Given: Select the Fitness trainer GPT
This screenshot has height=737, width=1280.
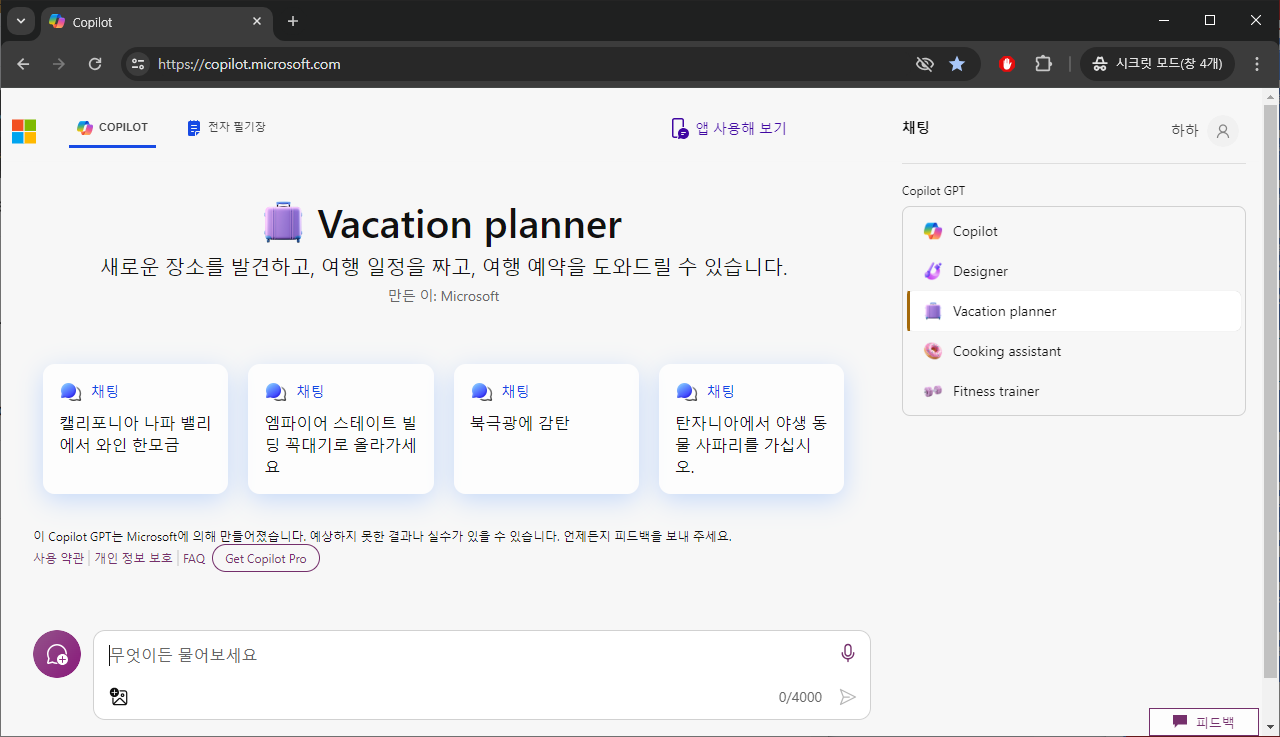Looking at the screenshot, I should pos(1073,391).
